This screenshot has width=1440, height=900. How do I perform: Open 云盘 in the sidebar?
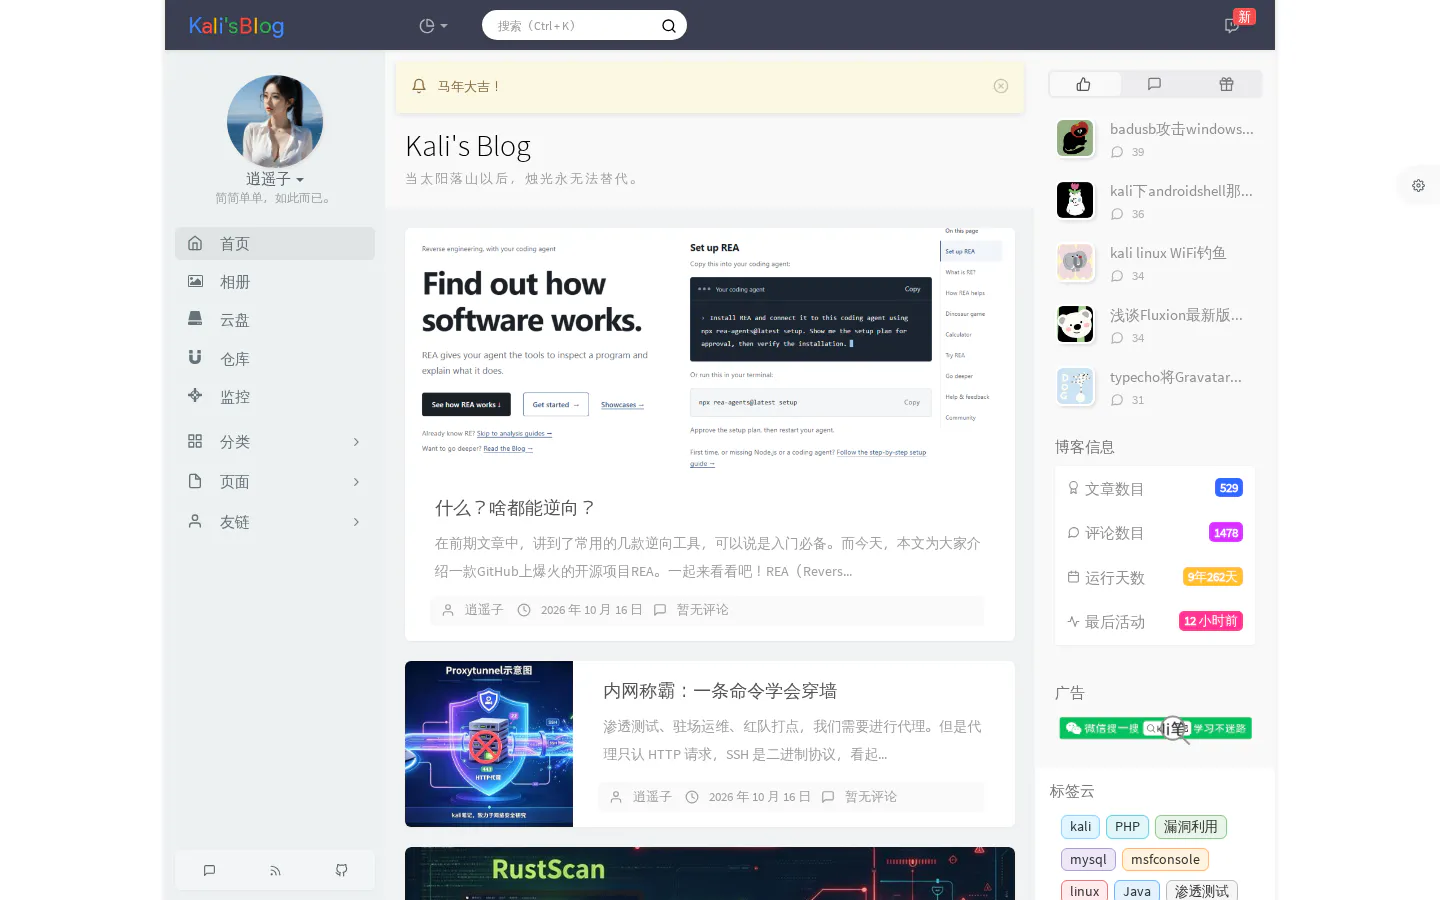pyautogui.click(x=275, y=320)
